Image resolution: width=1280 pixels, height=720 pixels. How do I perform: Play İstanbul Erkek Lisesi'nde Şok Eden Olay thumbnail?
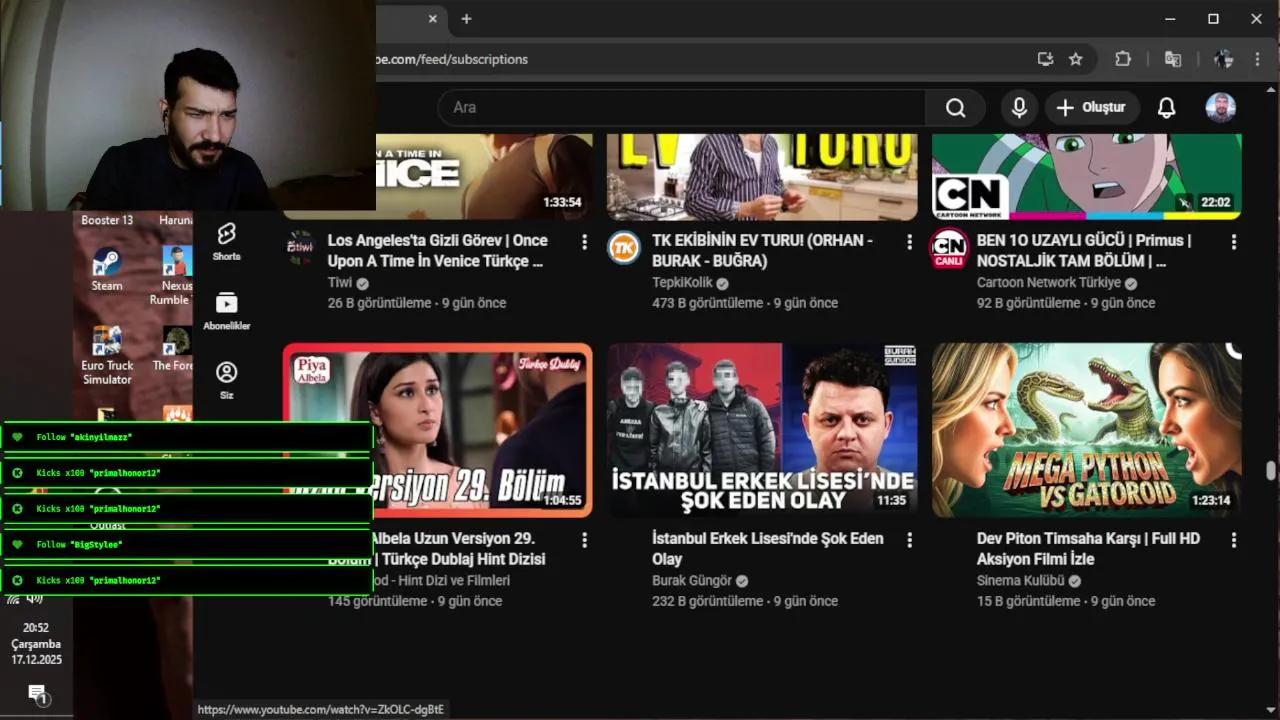coord(762,430)
